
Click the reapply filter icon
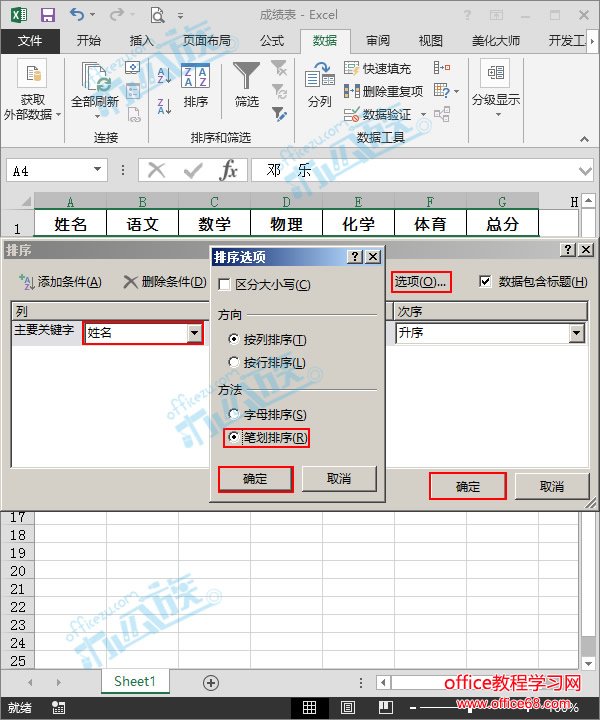279,90
